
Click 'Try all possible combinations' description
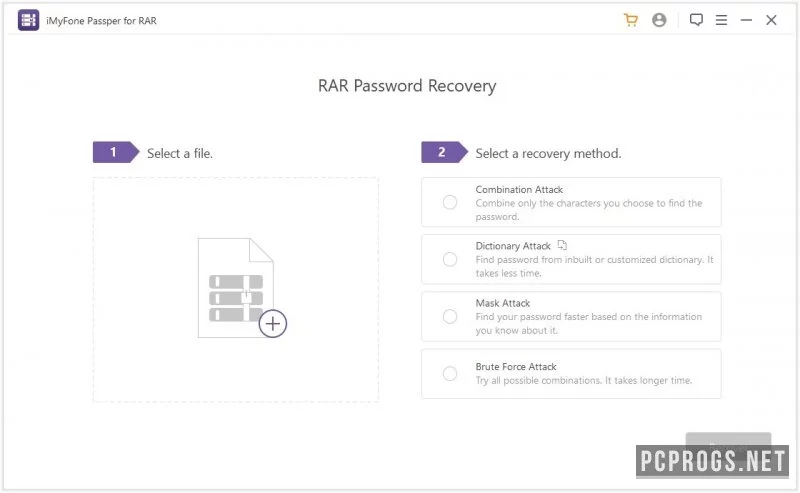point(584,380)
